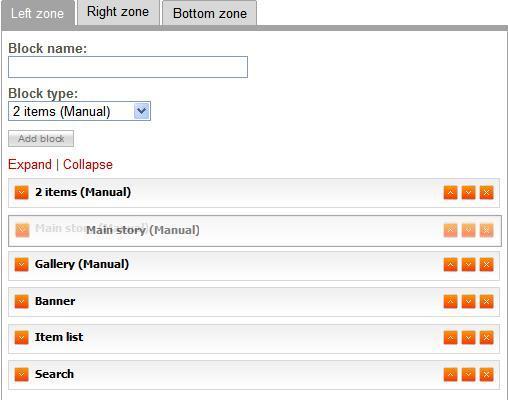Image resolution: width=508 pixels, height=400 pixels.
Task: Click the Add block button
Action: 41,139
